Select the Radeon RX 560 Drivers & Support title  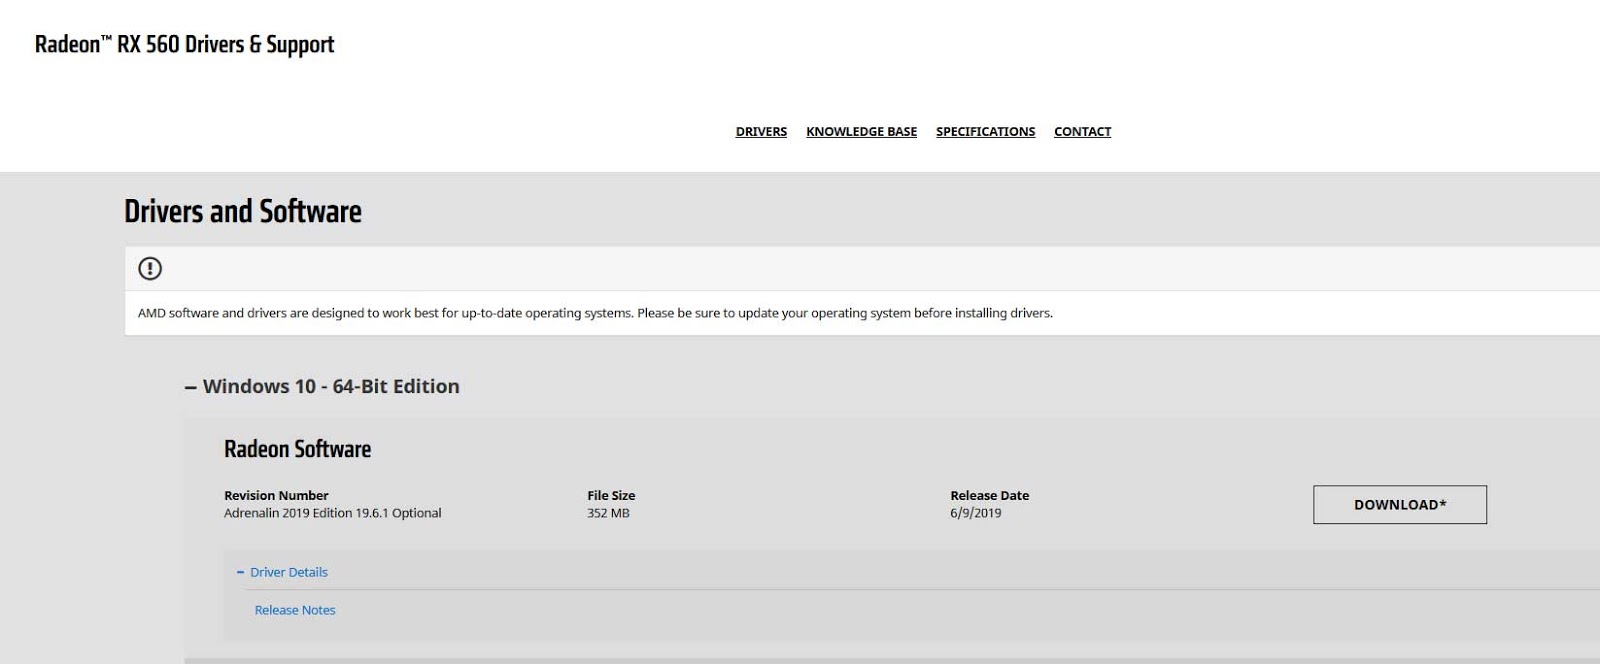184,44
